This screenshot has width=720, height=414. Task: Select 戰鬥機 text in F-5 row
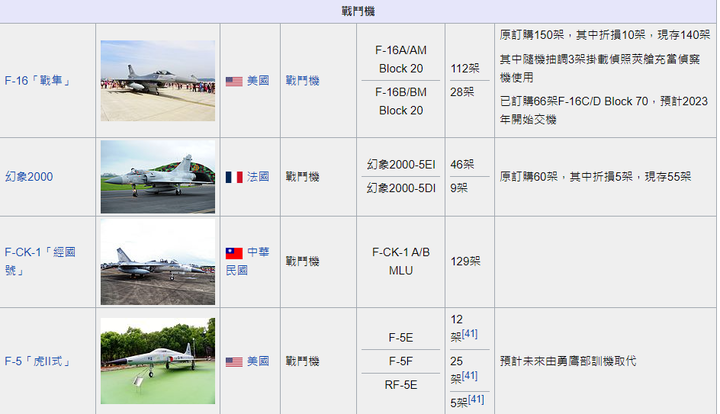pos(303,361)
